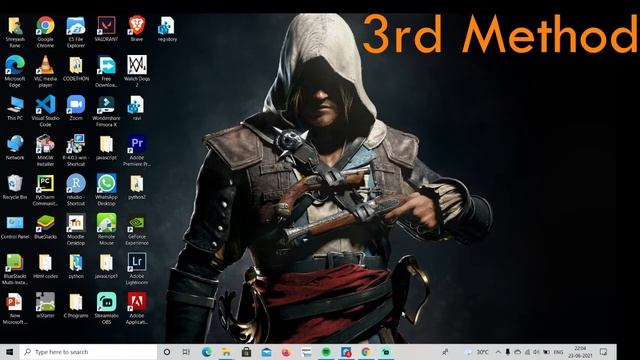Screen dimensions: 640x360
Task: Open the Shreyash Rane user folder icon
Action: pos(15,32)
